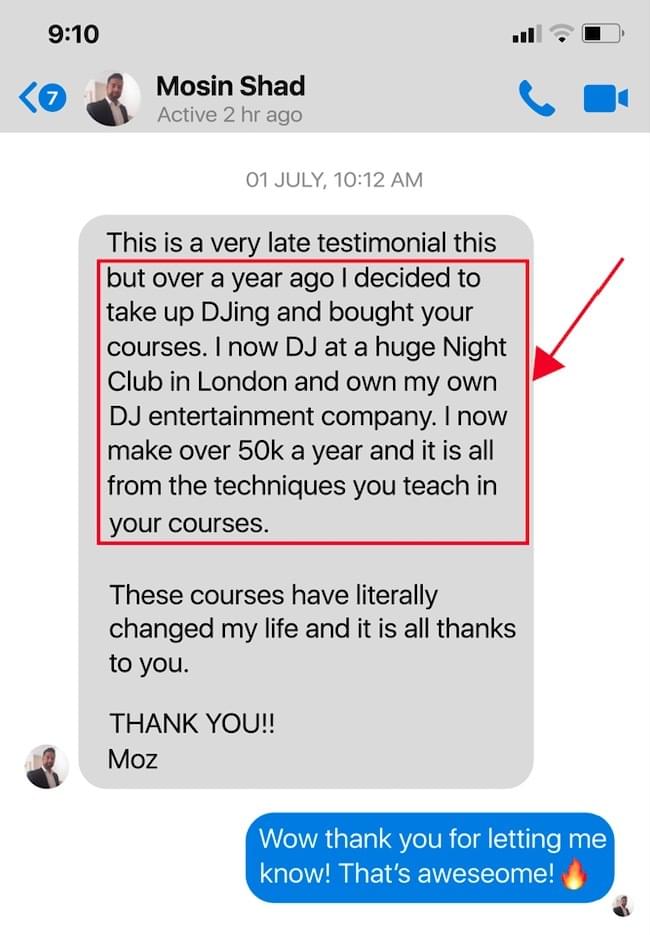Tap the 01 JULY, 10:12 AM timestamp
Image resolution: width=650 pixels, height=935 pixels.
[x=334, y=179]
